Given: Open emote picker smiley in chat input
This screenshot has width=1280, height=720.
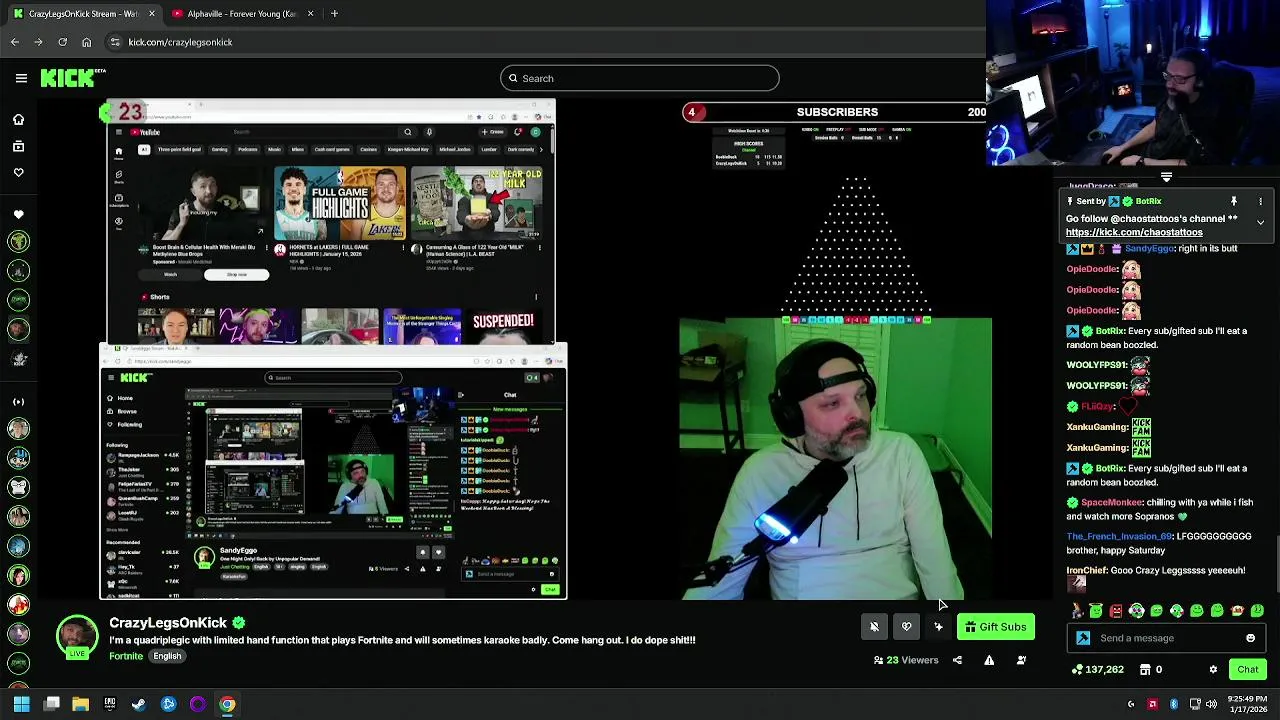Looking at the screenshot, I should click(x=1250, y=638).
